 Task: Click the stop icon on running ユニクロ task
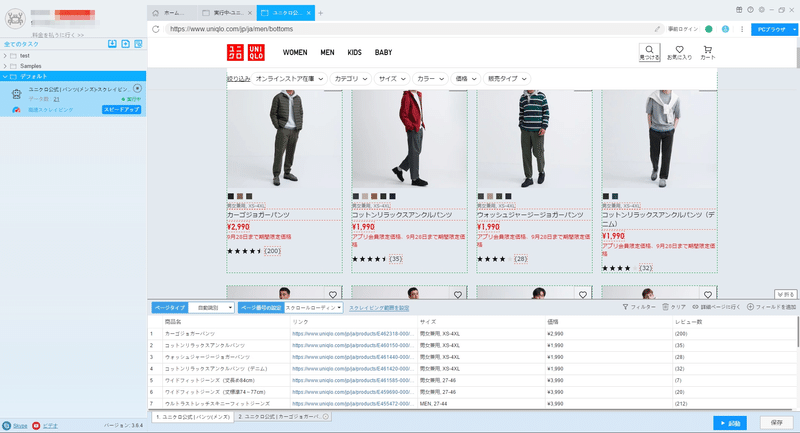click(137, 88)
